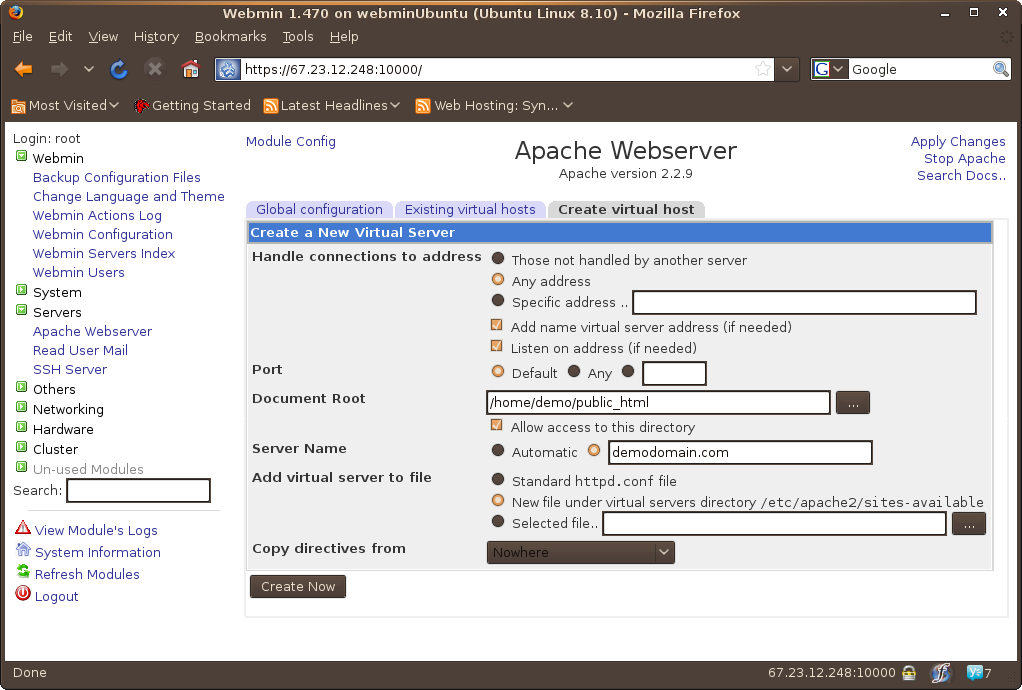Click the grey Forward arrow button

[x=59, y=69]
